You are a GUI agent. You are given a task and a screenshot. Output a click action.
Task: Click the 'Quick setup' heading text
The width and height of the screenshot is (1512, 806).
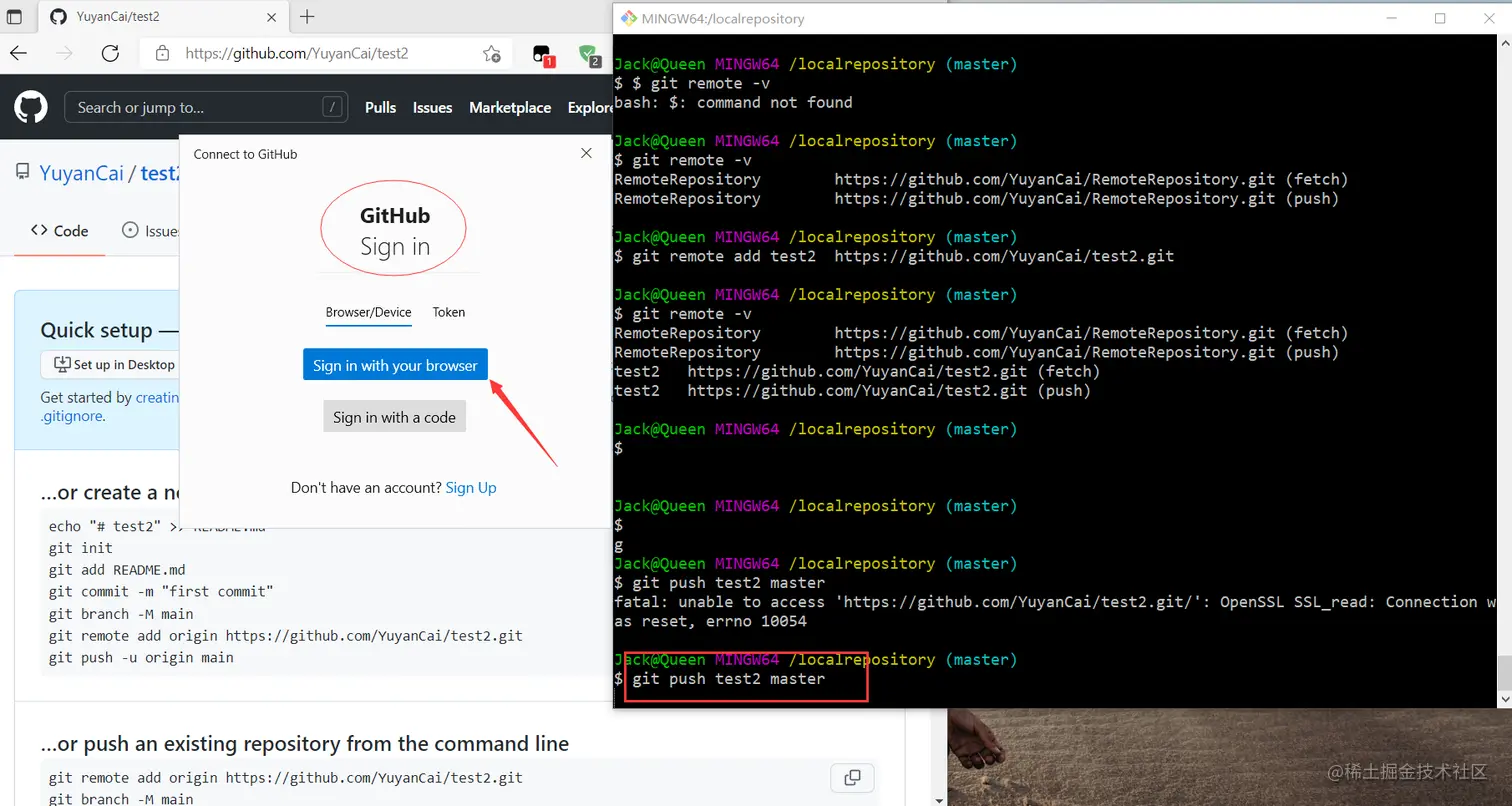[x=97, y=330]
